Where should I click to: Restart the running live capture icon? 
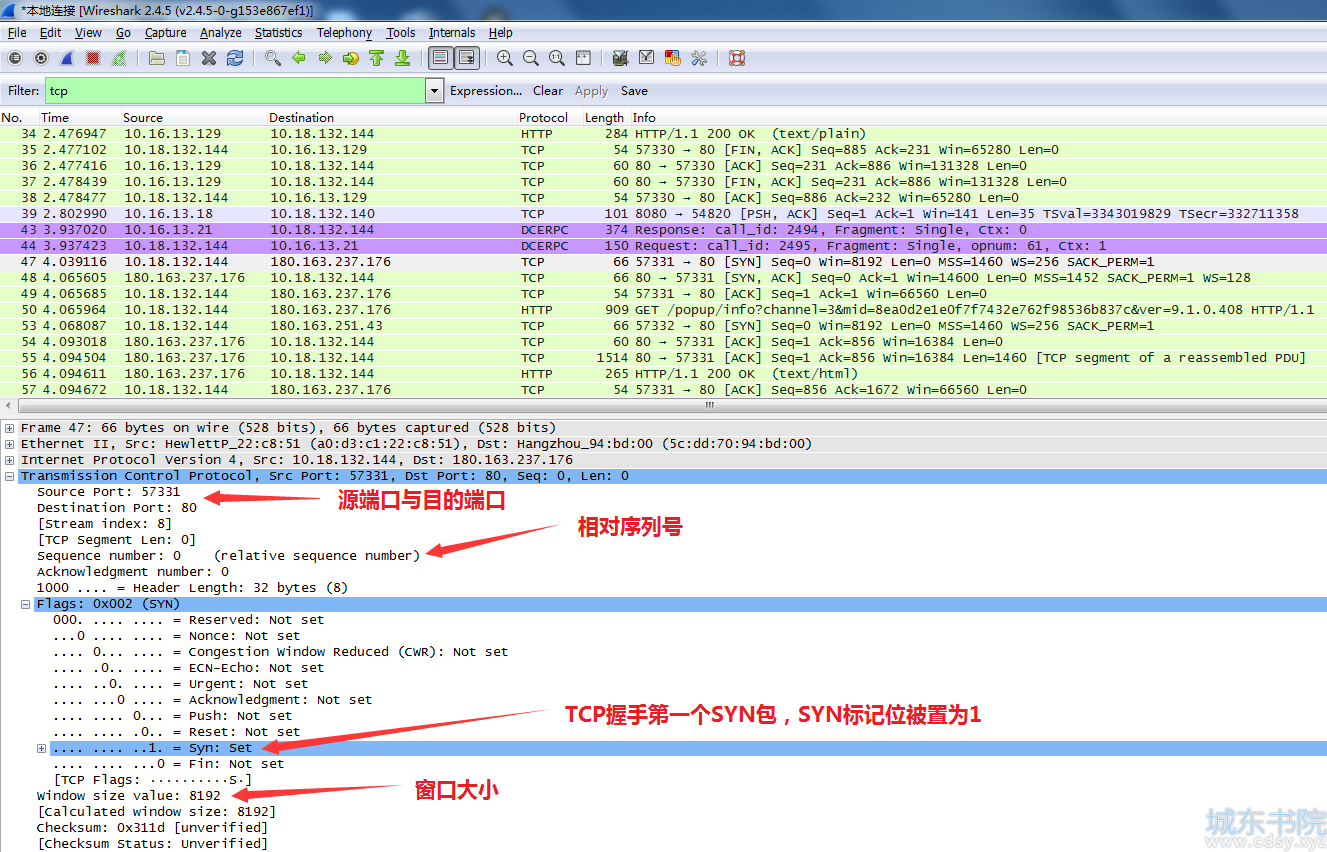[120, 58]
